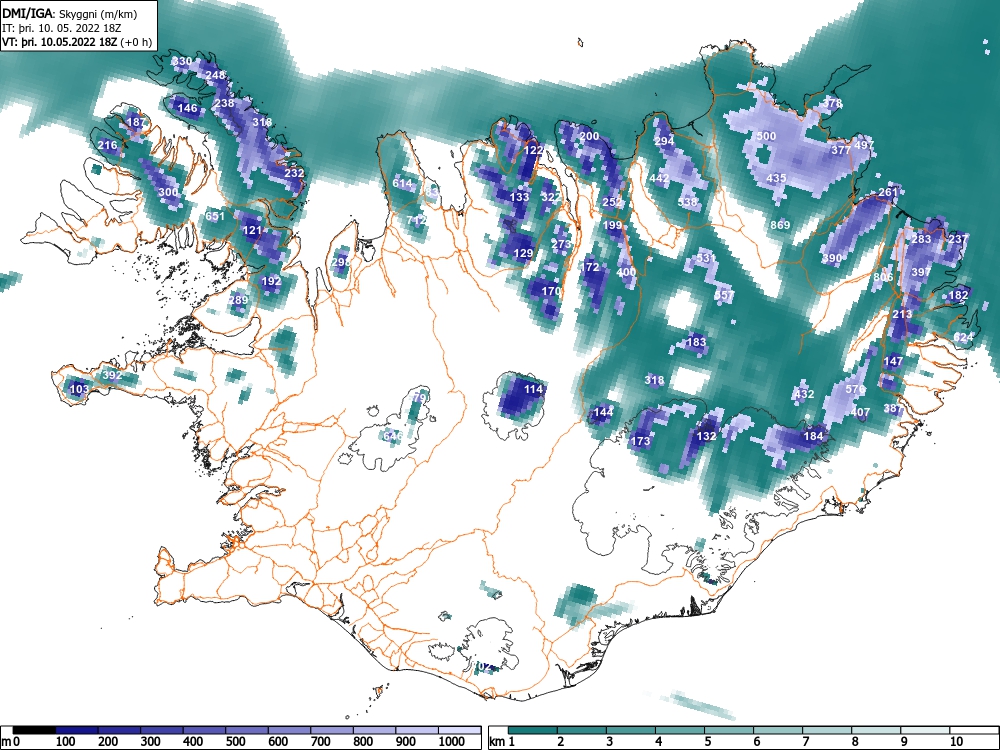Click the visibility value 392 on the map

112,375
